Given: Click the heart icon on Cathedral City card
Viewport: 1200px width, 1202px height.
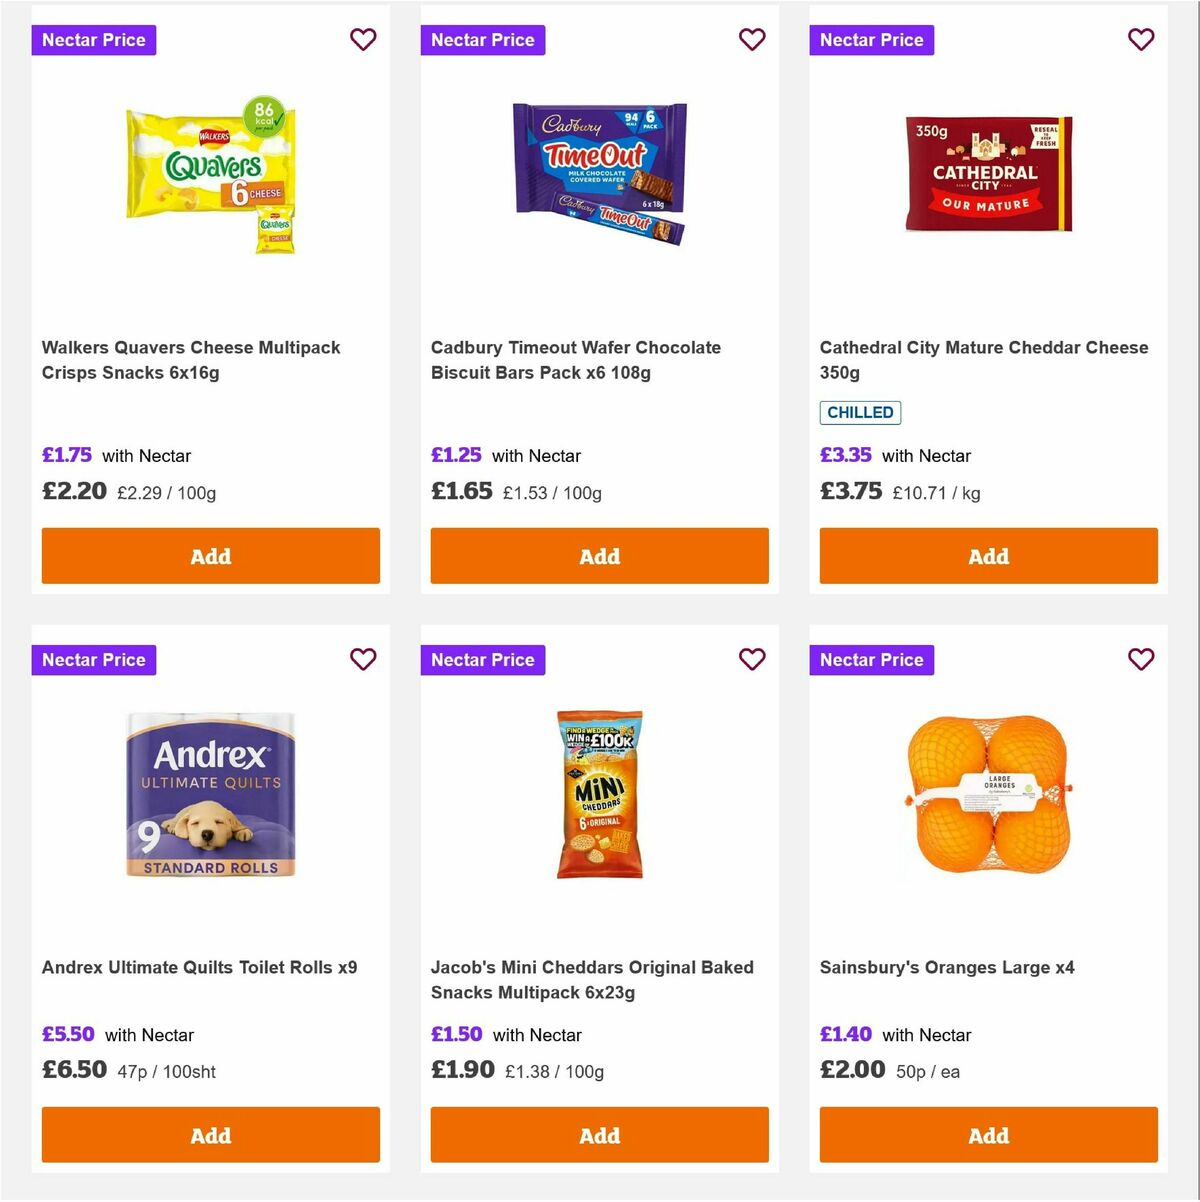Looking at the screenshot, I should (1141, 39).
